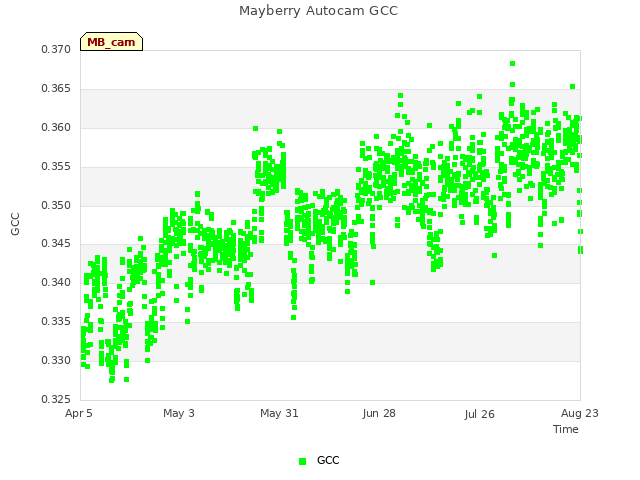Click the May 31 x-axis label

[279, 413]
